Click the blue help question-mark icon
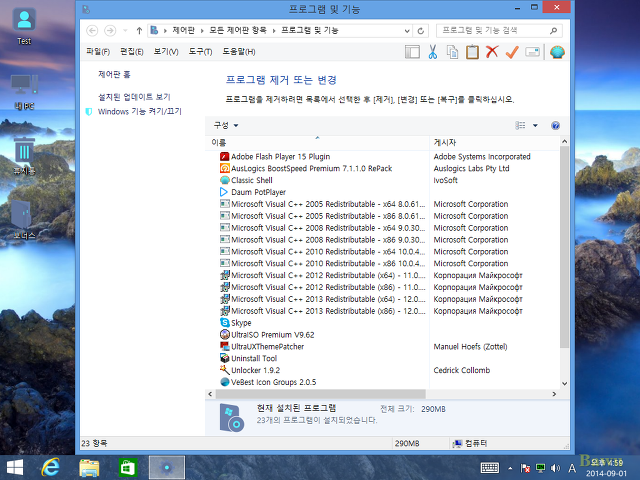Screen dimensions: 640x480 [555, 125]
